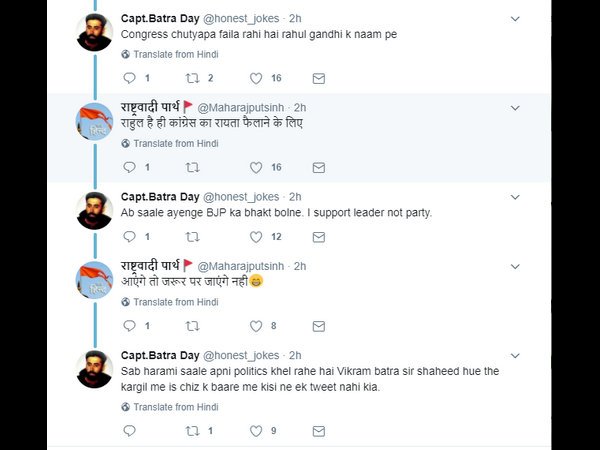Retweet the Hindi tweet with 8 likes
Image resolution: width=600 pixels, height=450 pixels.
point(193,326)
